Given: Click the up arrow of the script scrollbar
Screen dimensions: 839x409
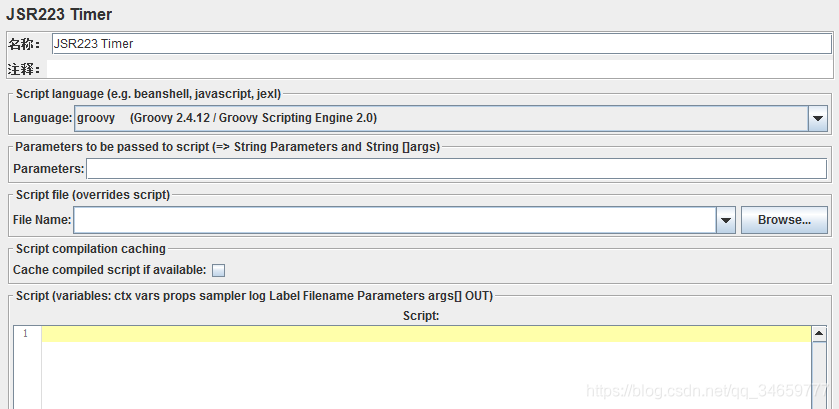Looking at the screenshot, I should pos(819,334).
